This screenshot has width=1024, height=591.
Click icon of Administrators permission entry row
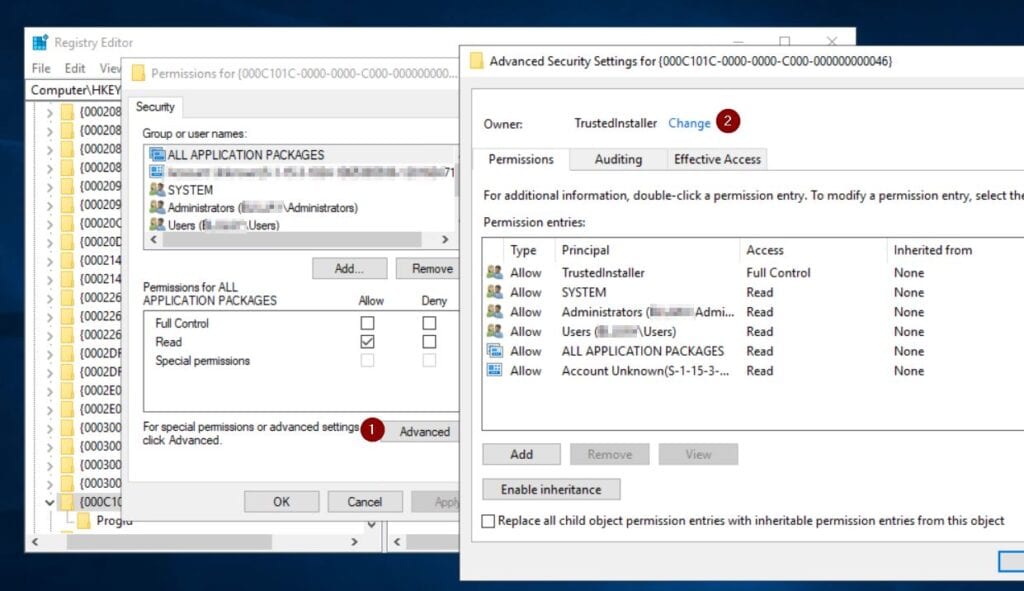[x=494, y=311]
